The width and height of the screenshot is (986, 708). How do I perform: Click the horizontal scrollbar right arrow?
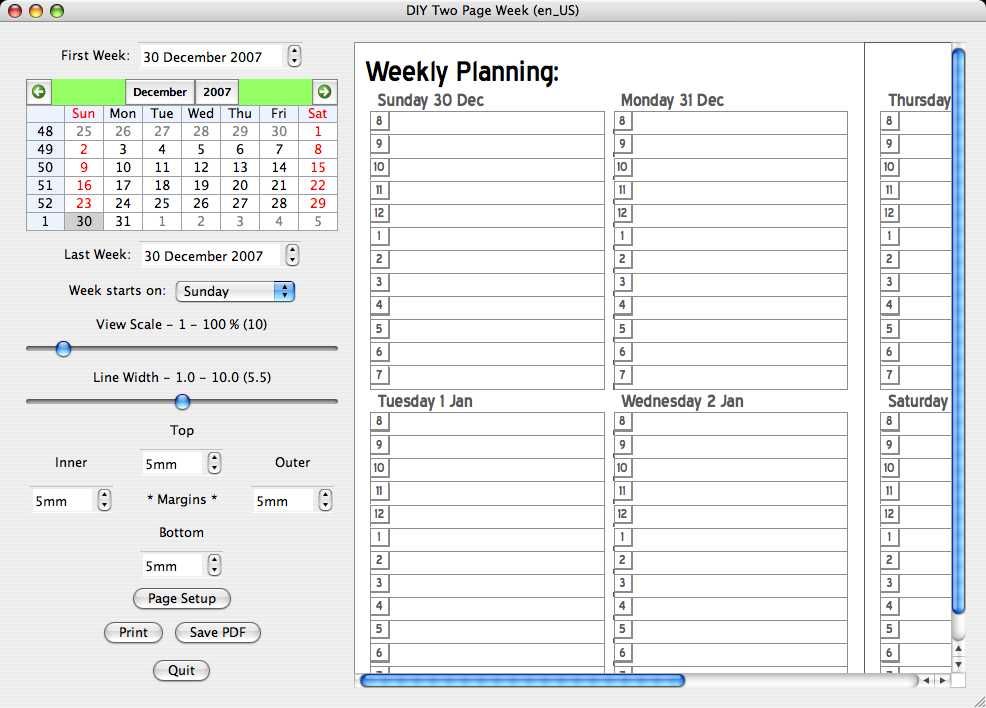pyautogui.click(x=943, y=680)
